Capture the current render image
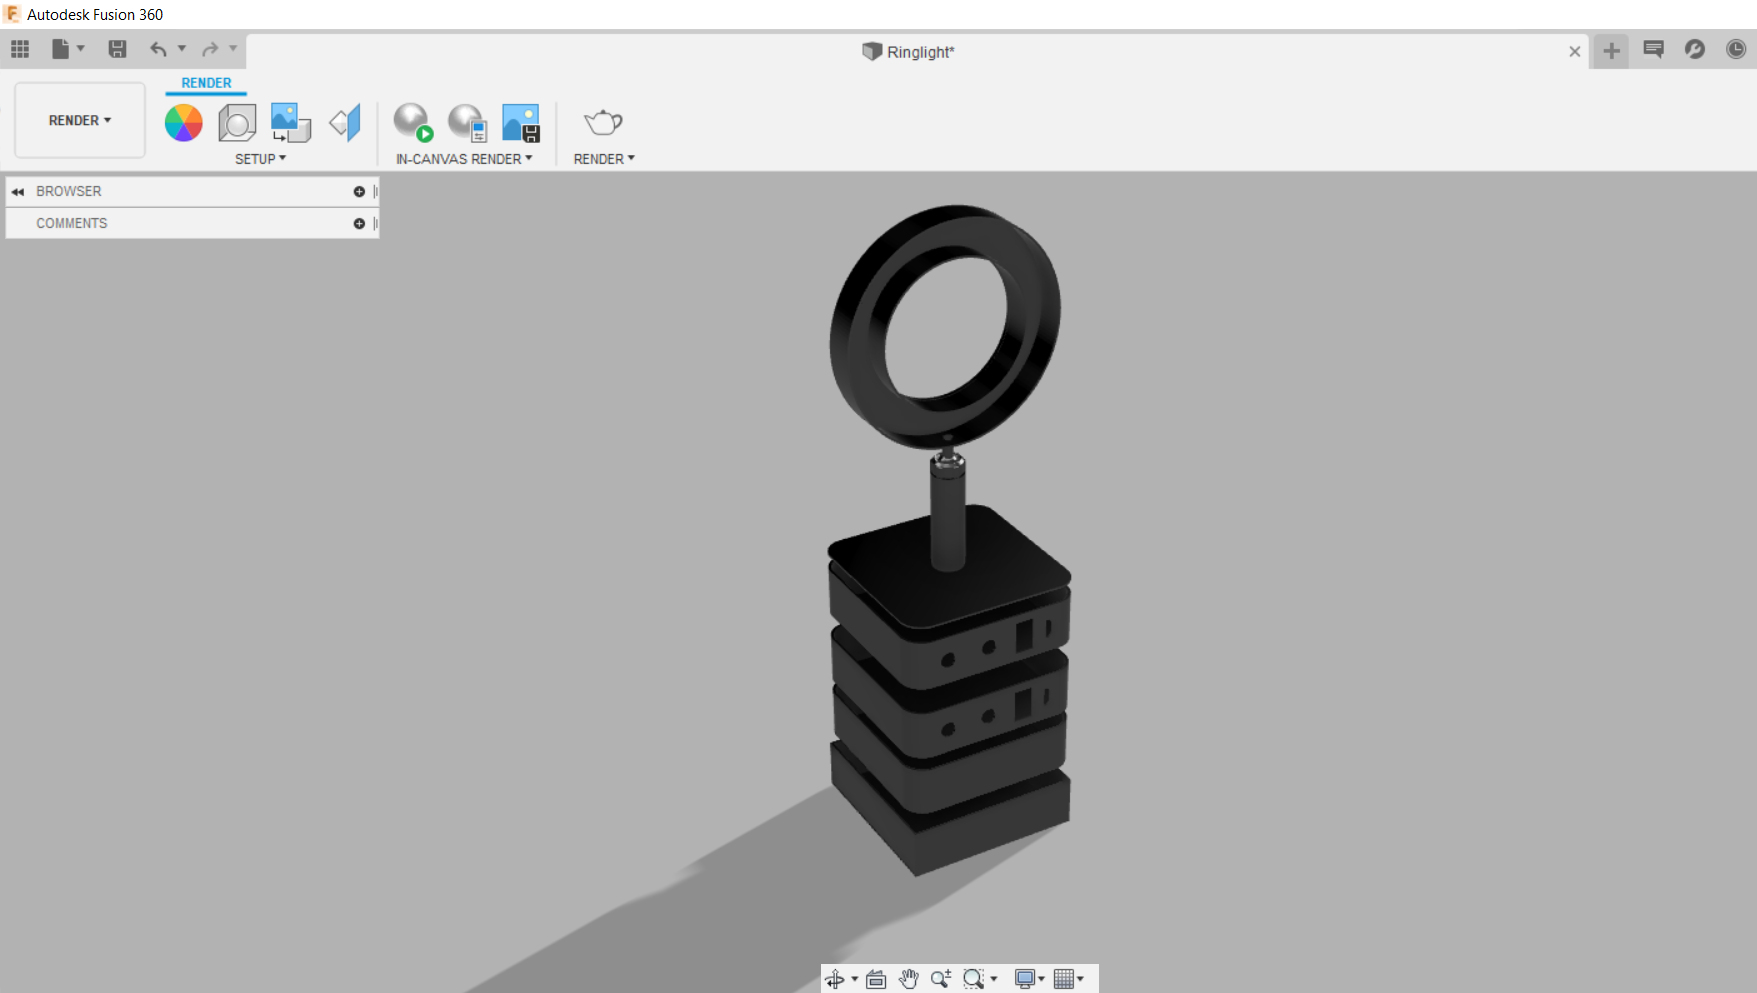 519,123
